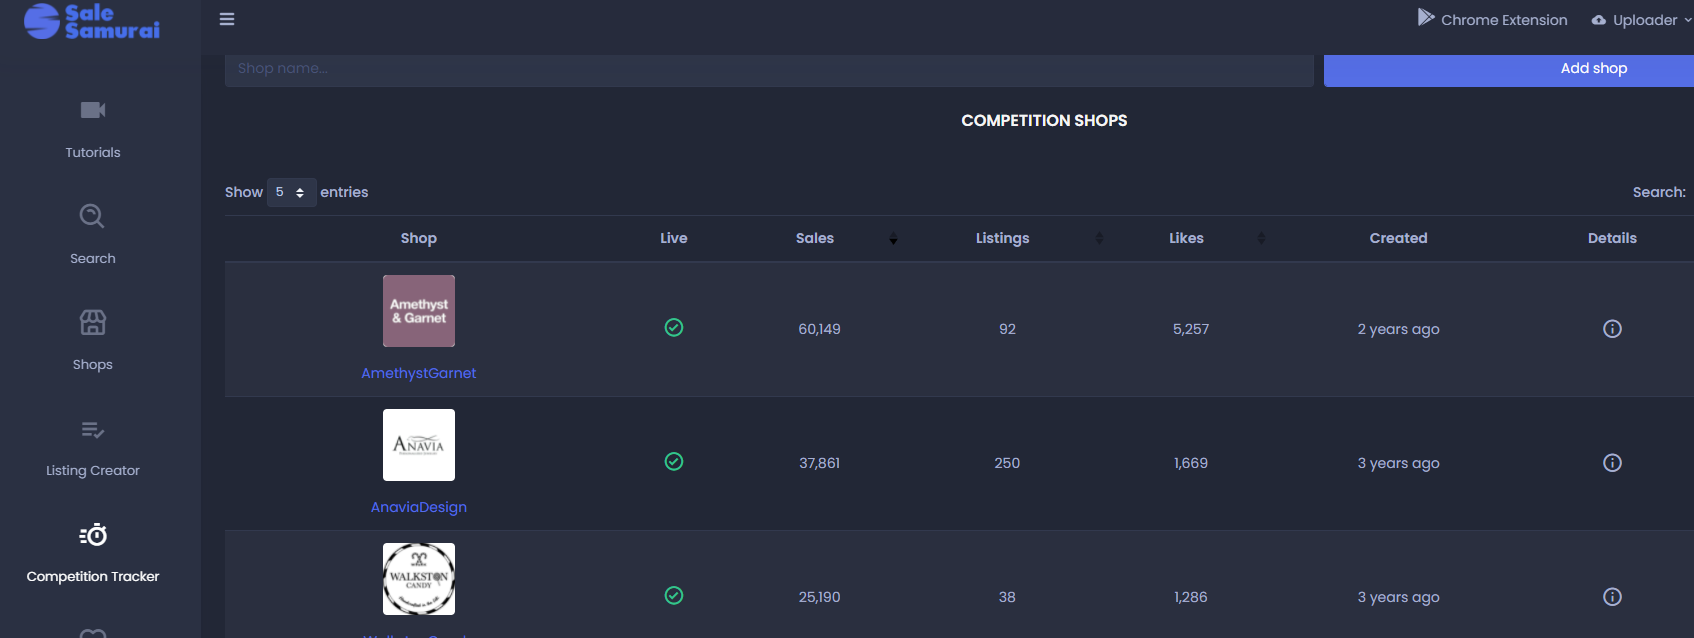The image size is (1694, 638).
Task: Go to Shops in sidebar
Action: [93, 364]
